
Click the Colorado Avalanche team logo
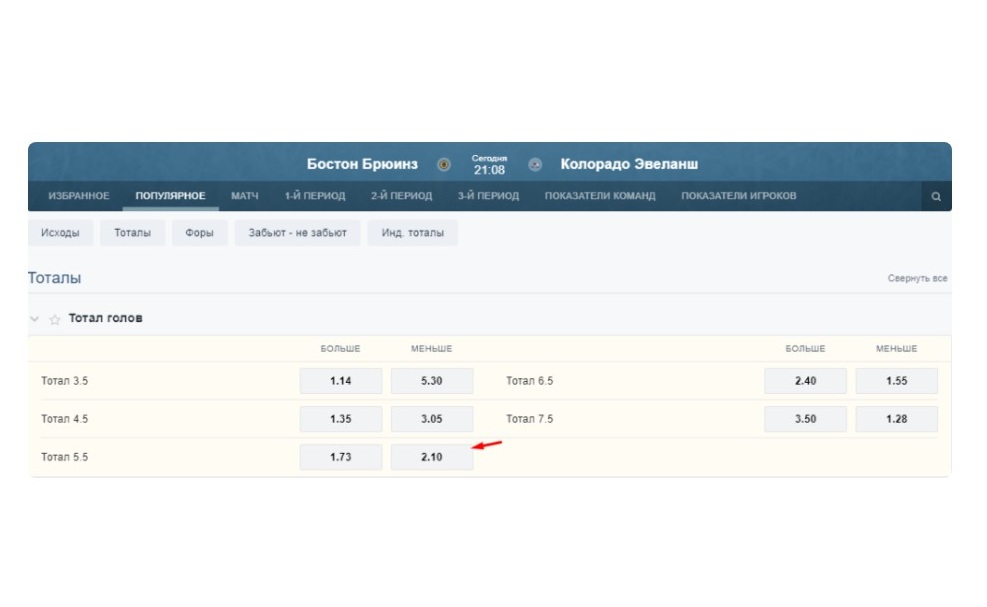pos(535,164)
